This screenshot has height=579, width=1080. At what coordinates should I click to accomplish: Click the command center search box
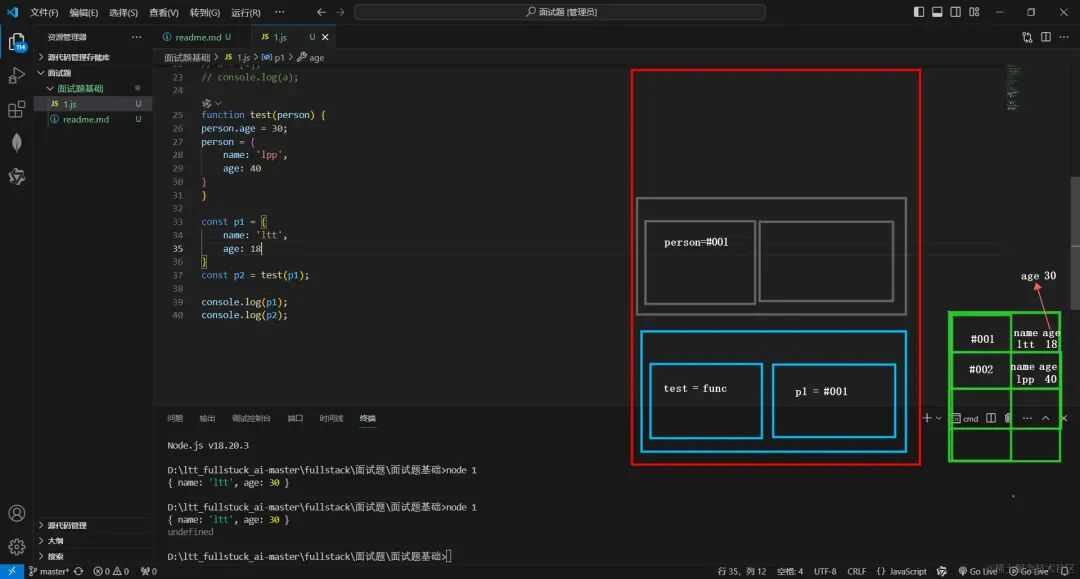[560, 12]
